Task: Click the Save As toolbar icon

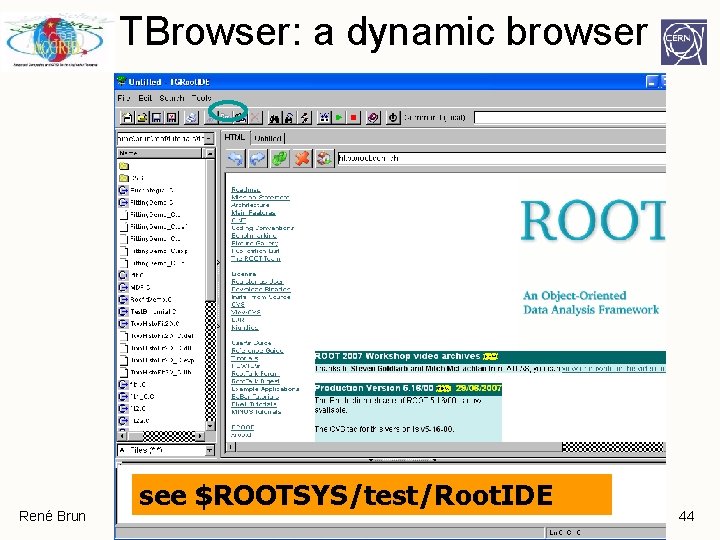Action: [x=172, y=118]
